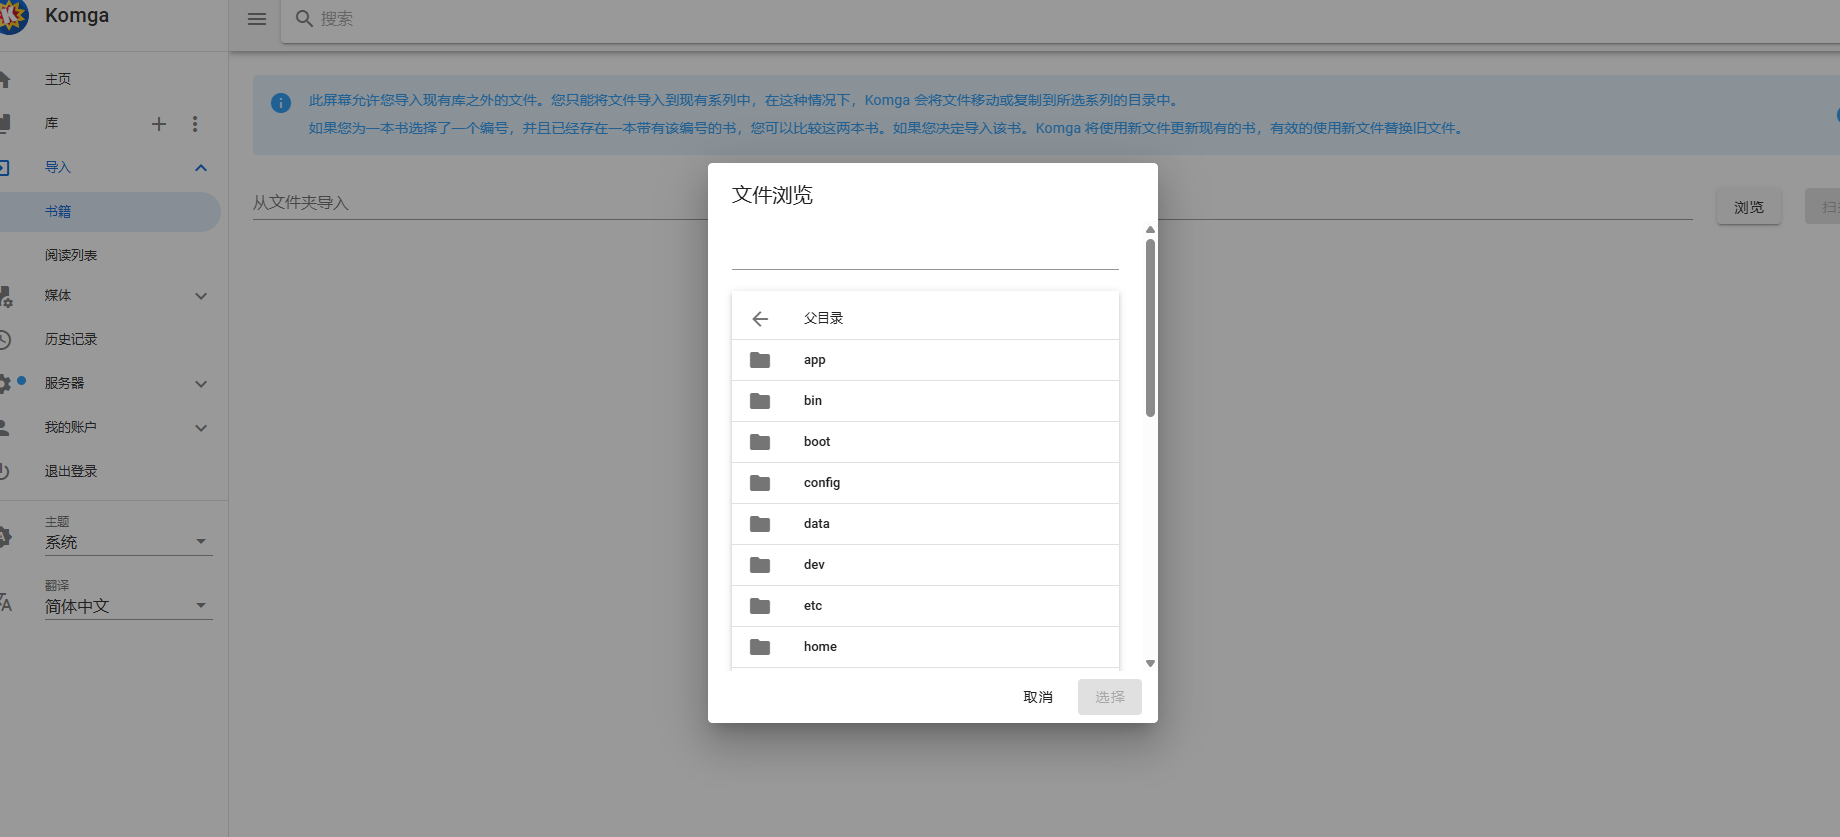Collapse the 导入 section chevron
This screenshot has height=837, width=1840.
tap(201, 168)
